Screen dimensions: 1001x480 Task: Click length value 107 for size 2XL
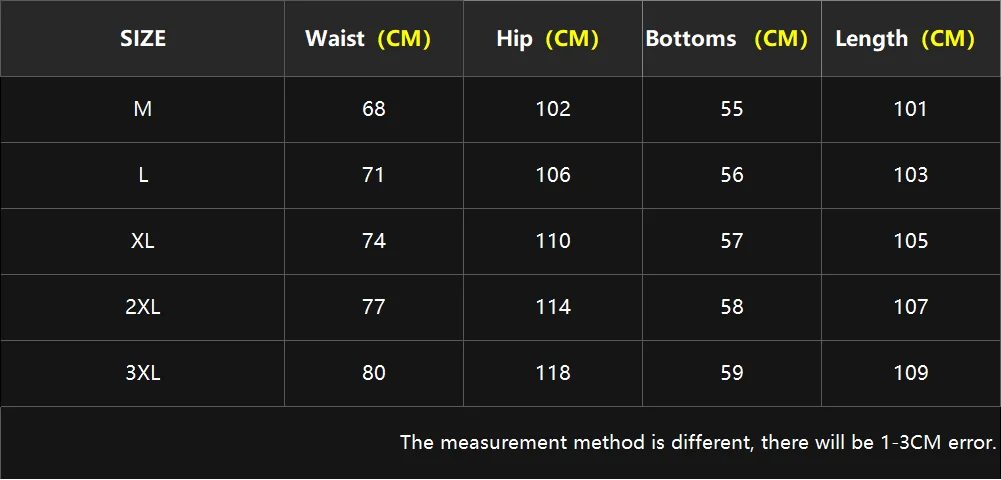(911, 307)
